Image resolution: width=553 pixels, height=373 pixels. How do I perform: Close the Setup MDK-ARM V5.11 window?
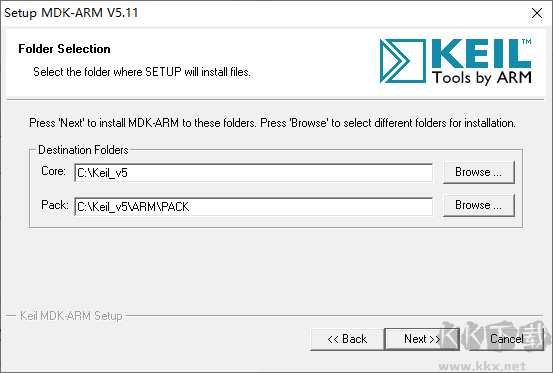(537, 13)
